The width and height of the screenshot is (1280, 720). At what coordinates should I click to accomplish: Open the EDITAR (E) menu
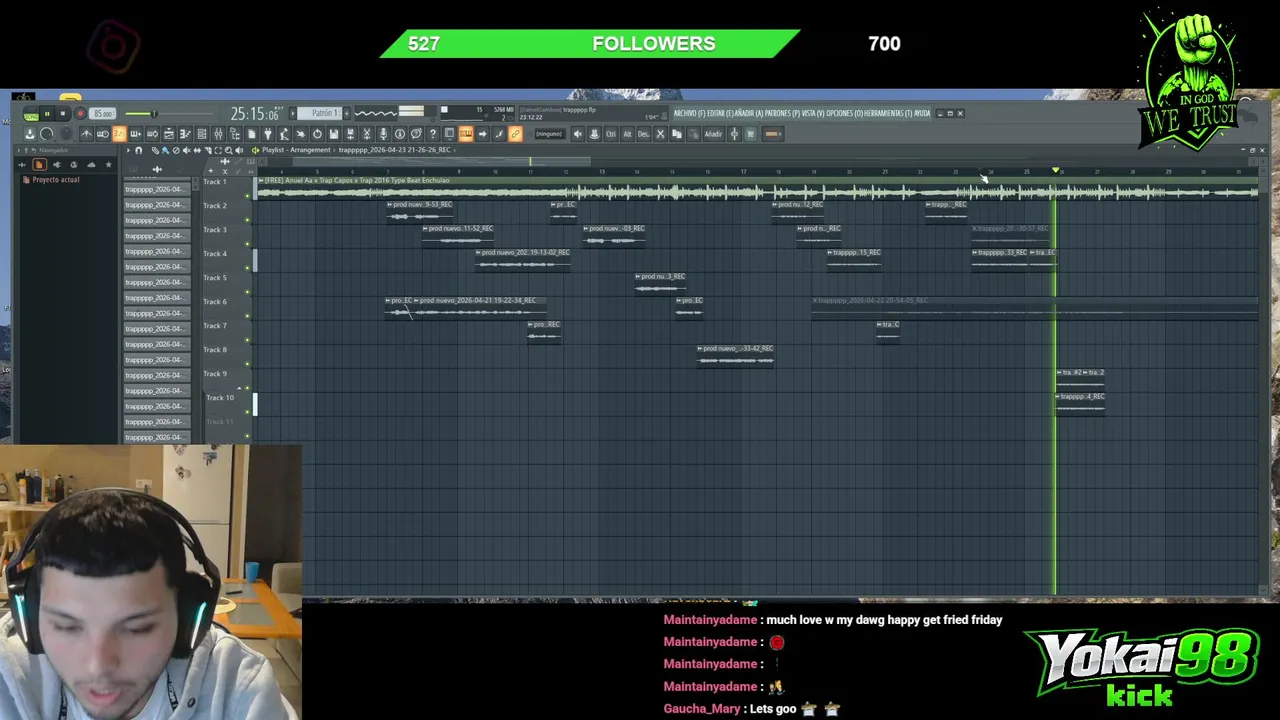point(720,113)
